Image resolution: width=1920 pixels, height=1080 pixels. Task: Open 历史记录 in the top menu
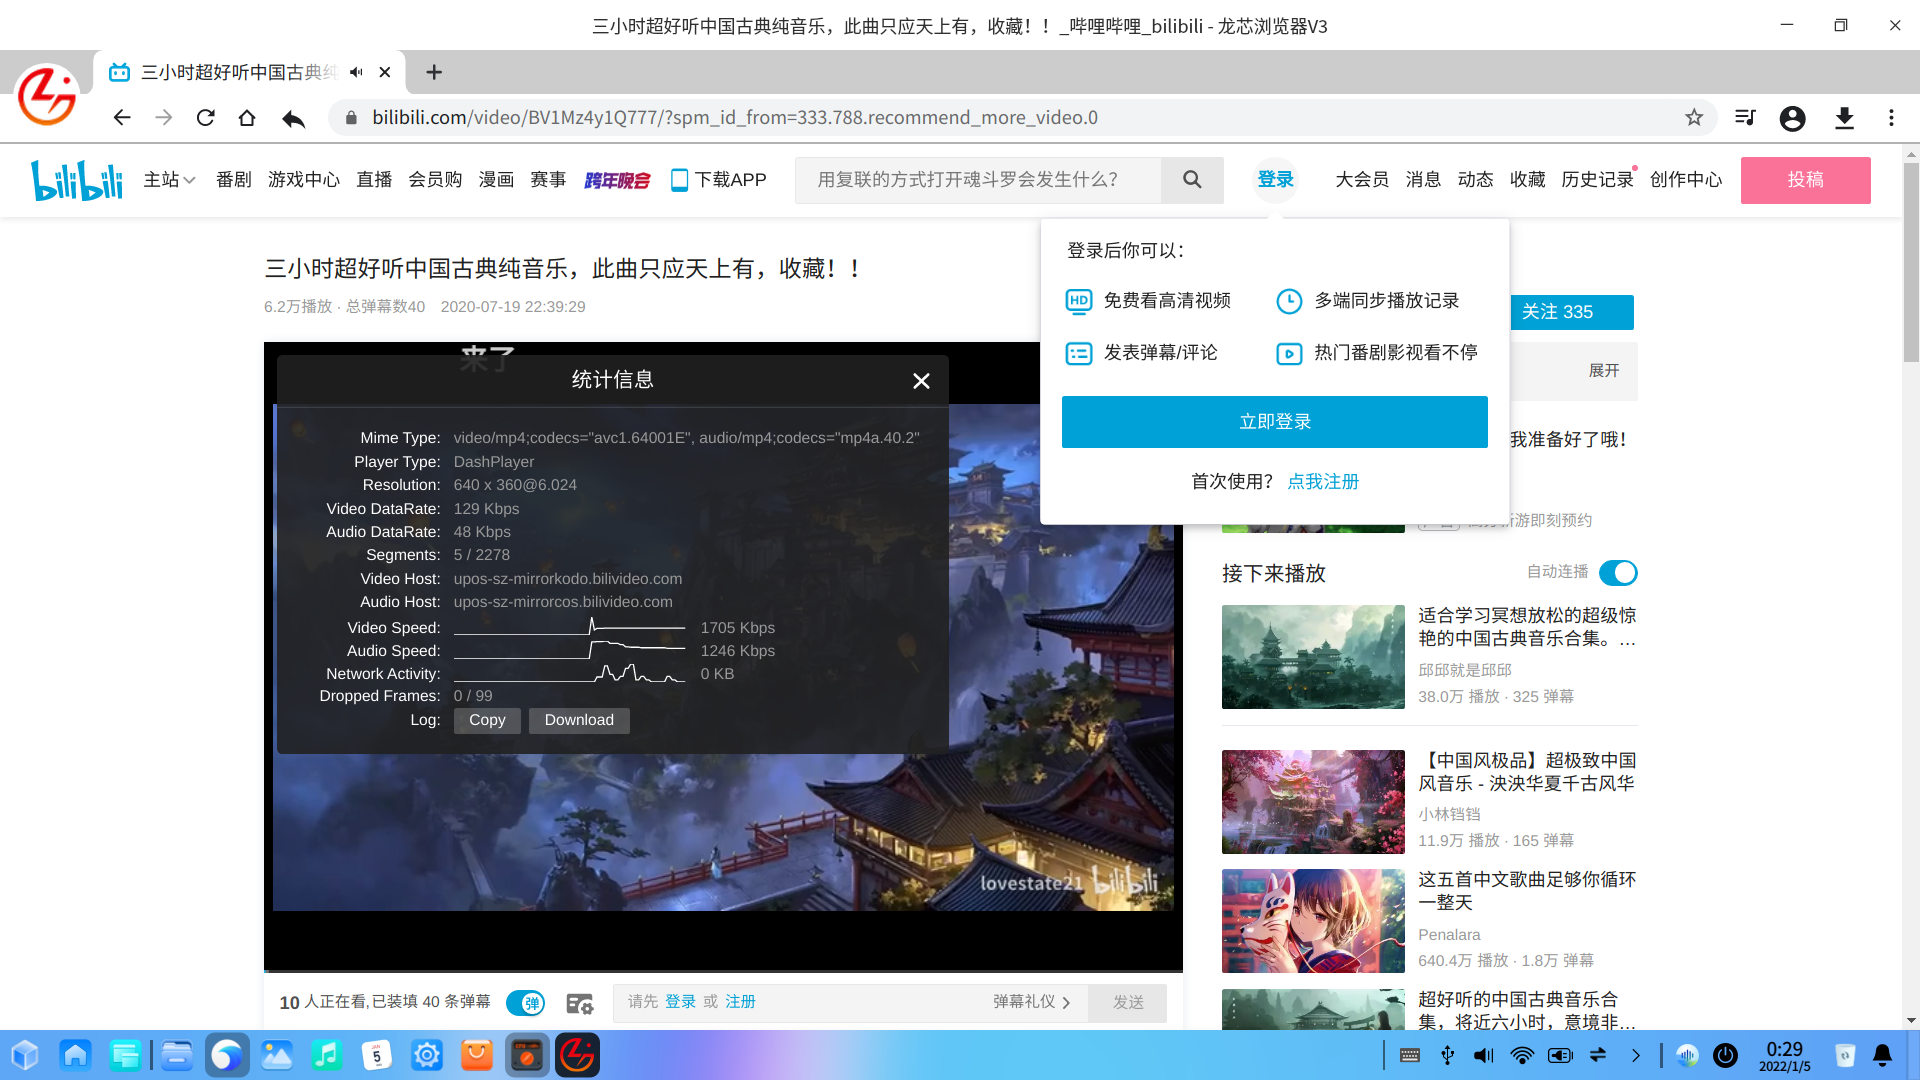click(x=1596, y=180)
